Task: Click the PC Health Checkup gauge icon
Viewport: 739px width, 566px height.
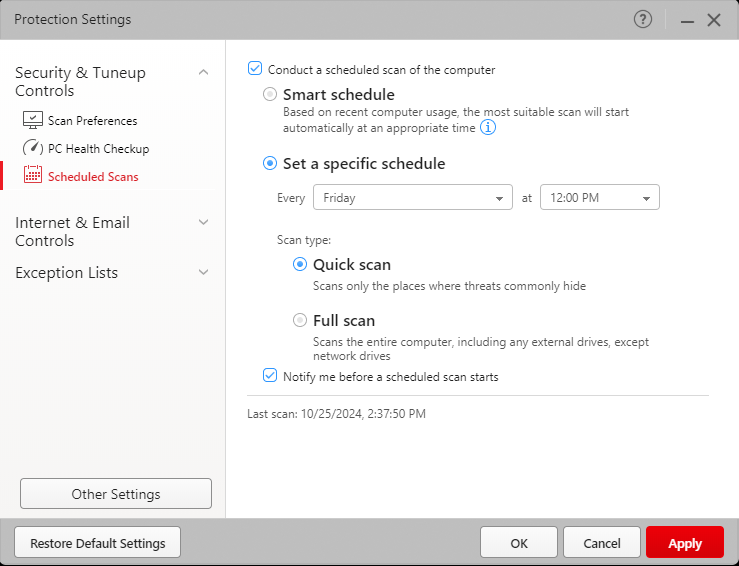Action: click(32, 149)
